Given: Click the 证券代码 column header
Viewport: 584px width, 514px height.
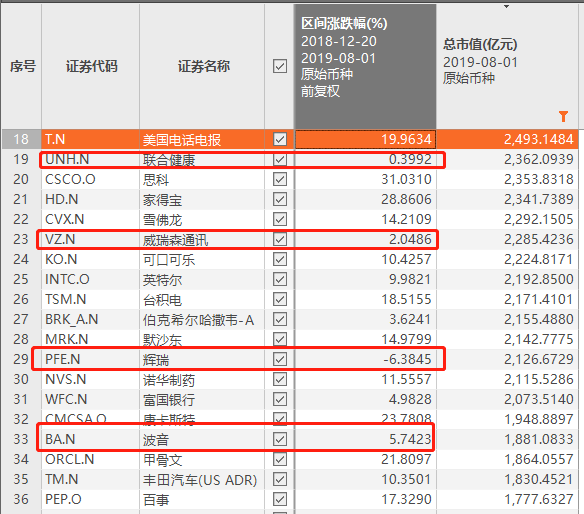Looking at the screenshot, I should [91, 67].
